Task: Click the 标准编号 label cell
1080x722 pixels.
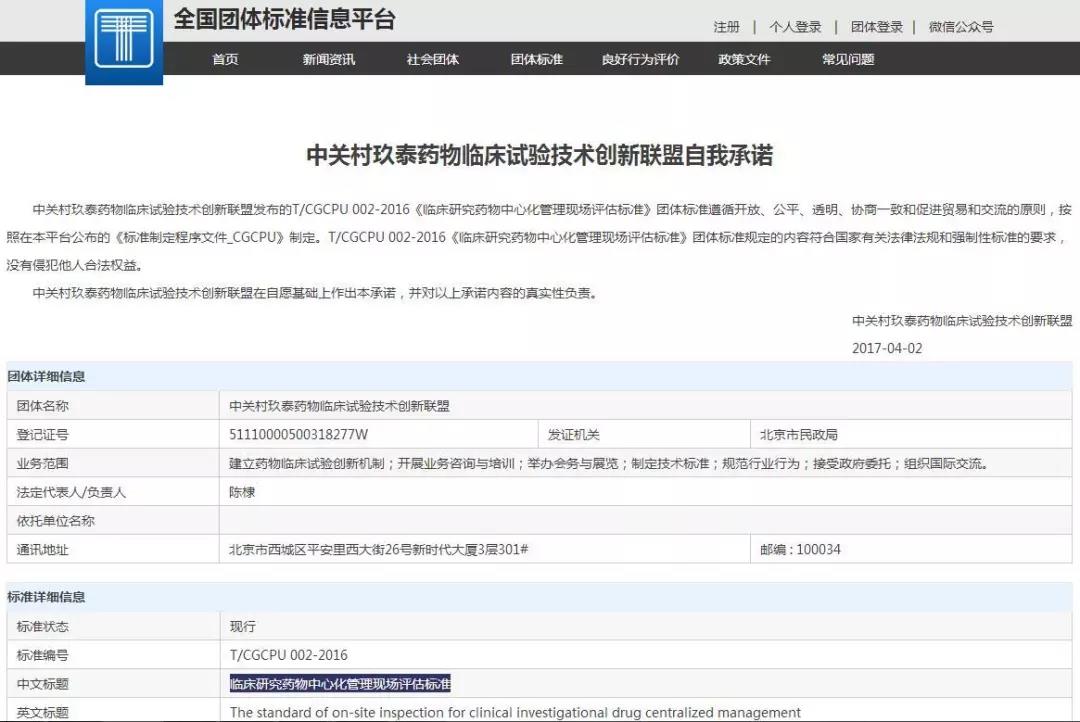Action: point(113,655)
